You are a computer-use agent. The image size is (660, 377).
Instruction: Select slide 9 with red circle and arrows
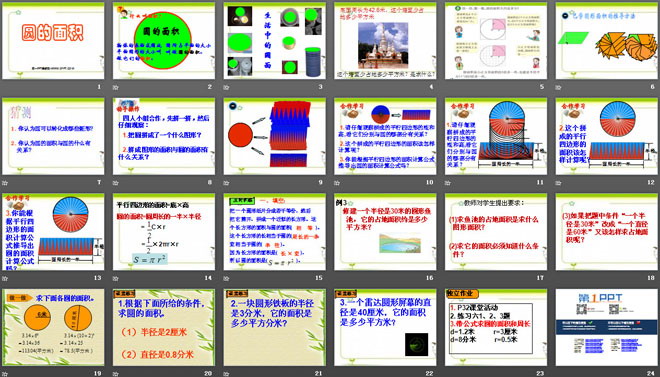click(x=274, y=136)
